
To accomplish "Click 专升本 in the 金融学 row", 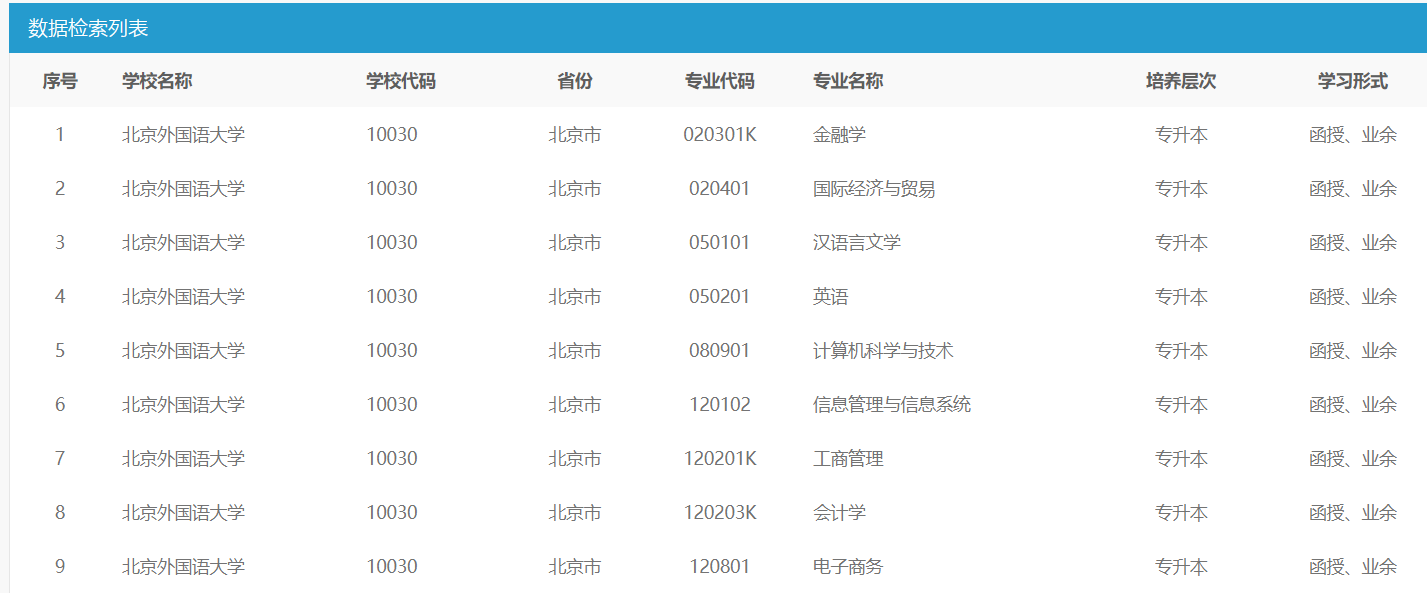I will click(x=1181, y=135).
